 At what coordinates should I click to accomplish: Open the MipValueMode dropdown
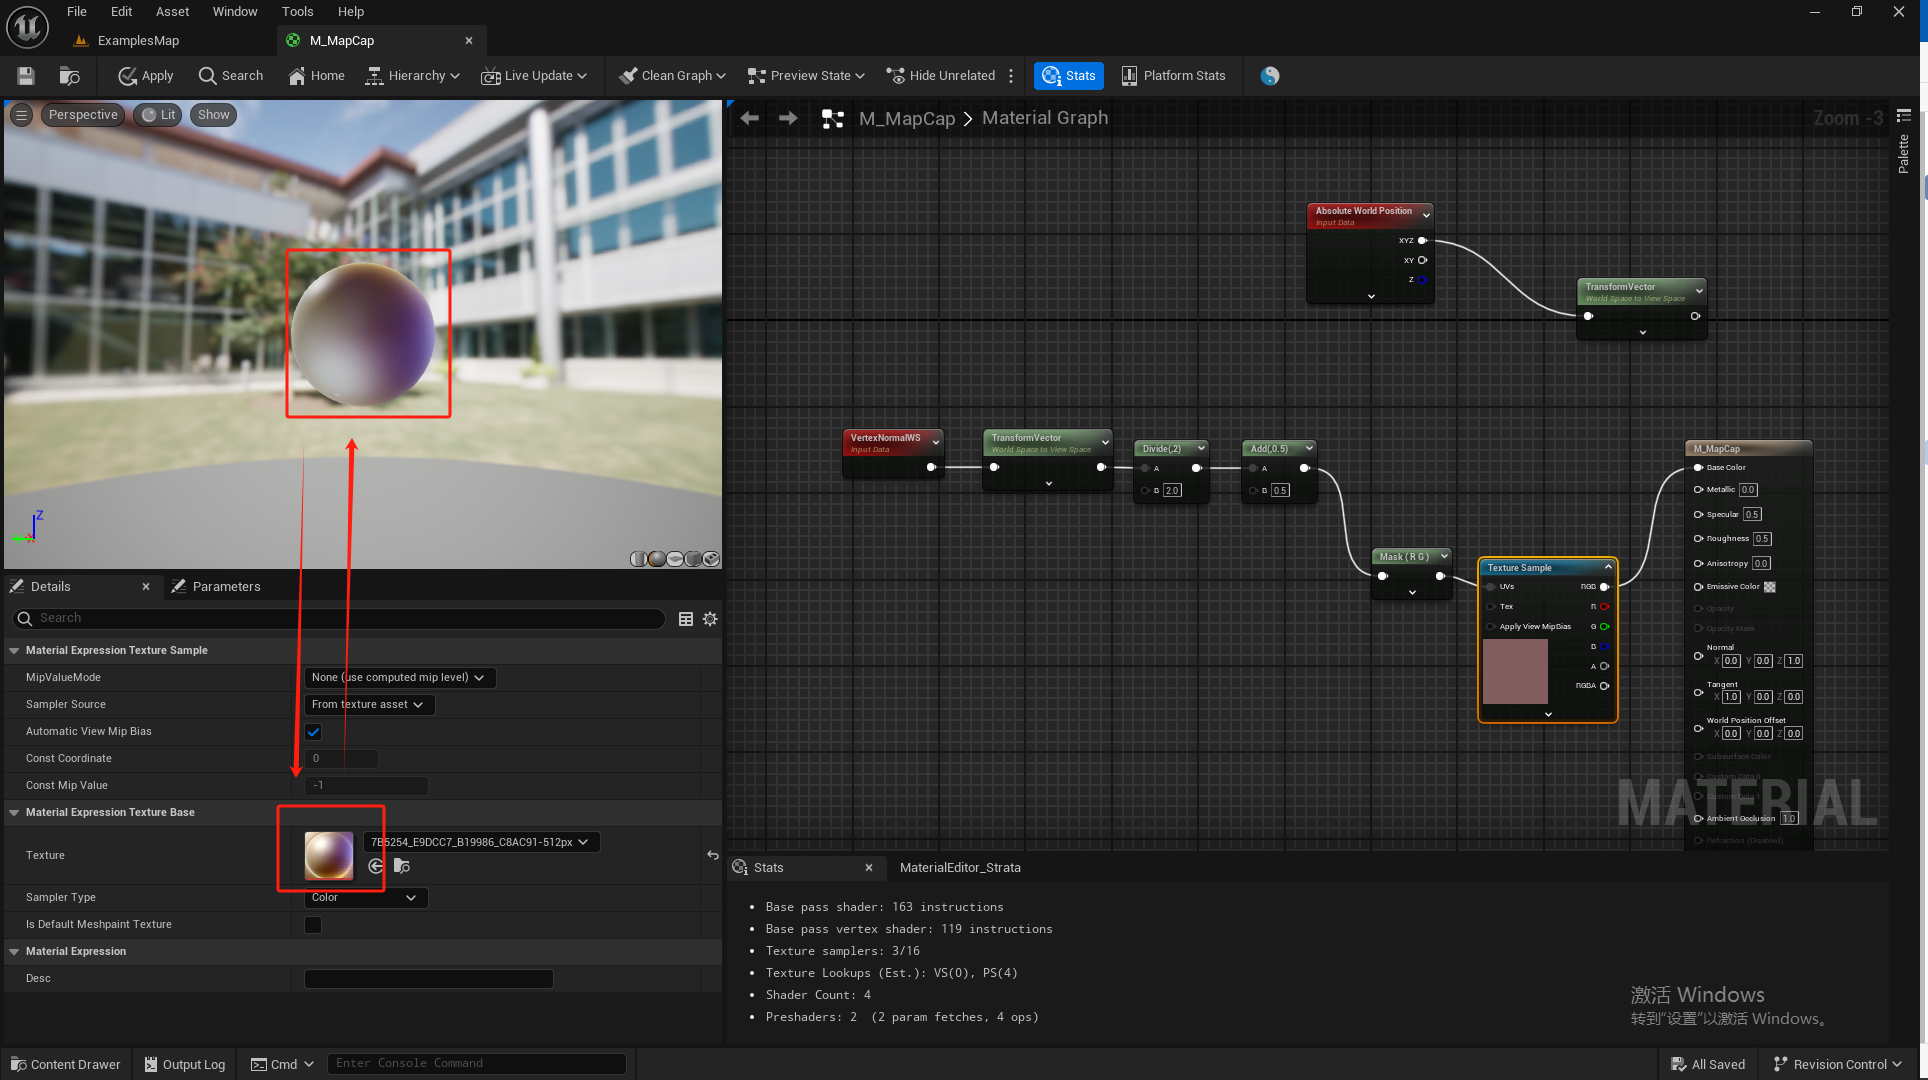[399, 678]
